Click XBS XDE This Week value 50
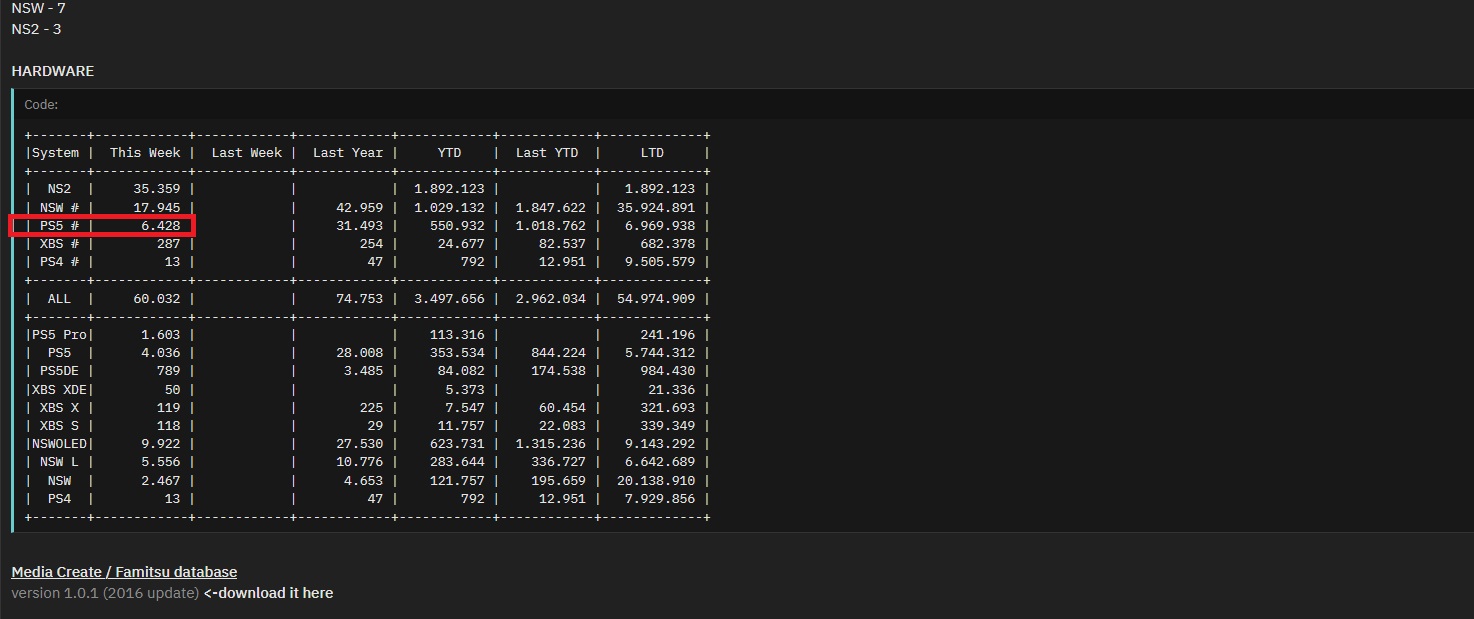 pyautogui.click(x=173, y=390)
